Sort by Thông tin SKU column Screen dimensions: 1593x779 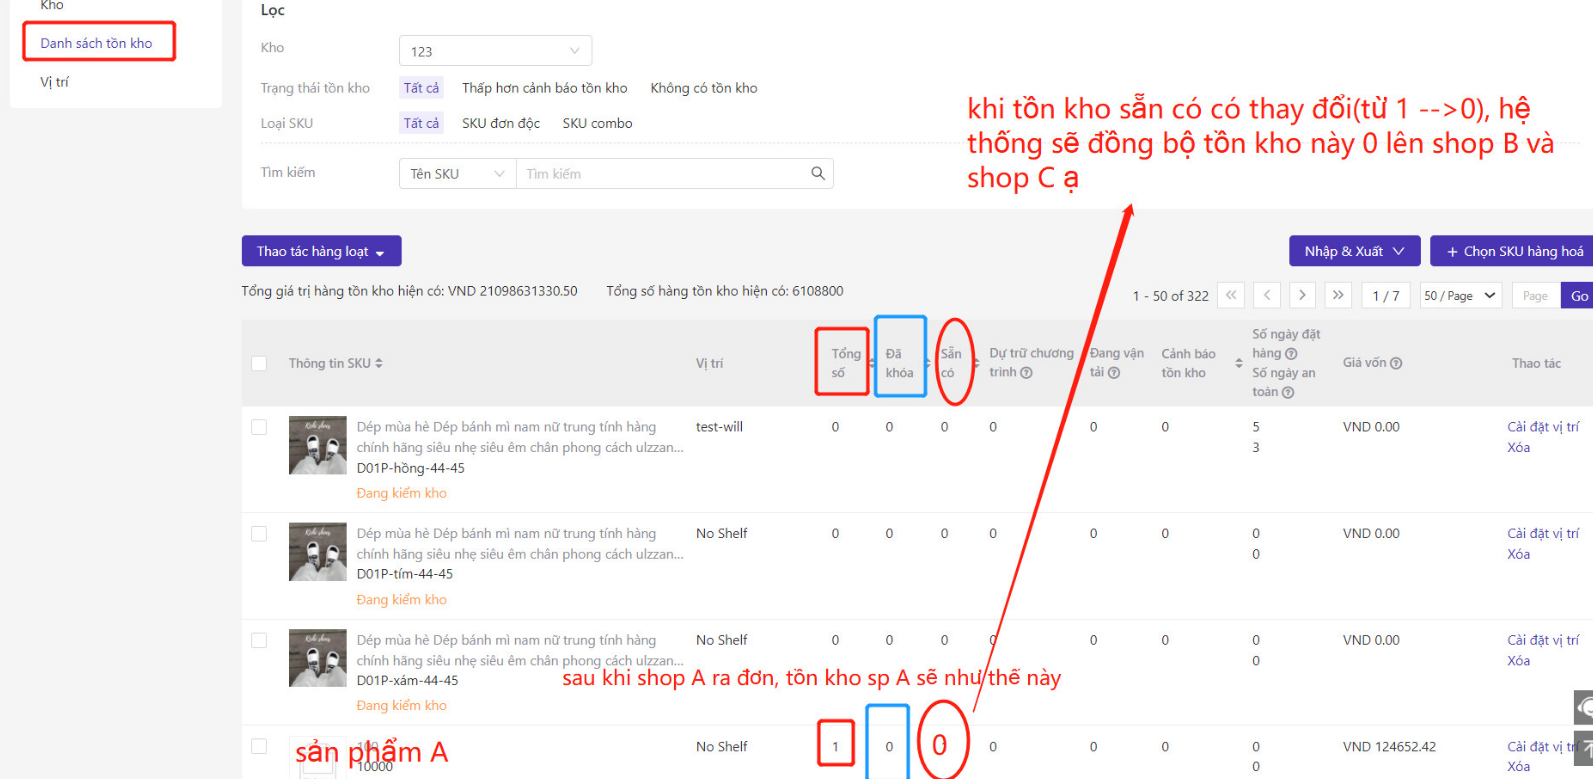click(379, 363)
